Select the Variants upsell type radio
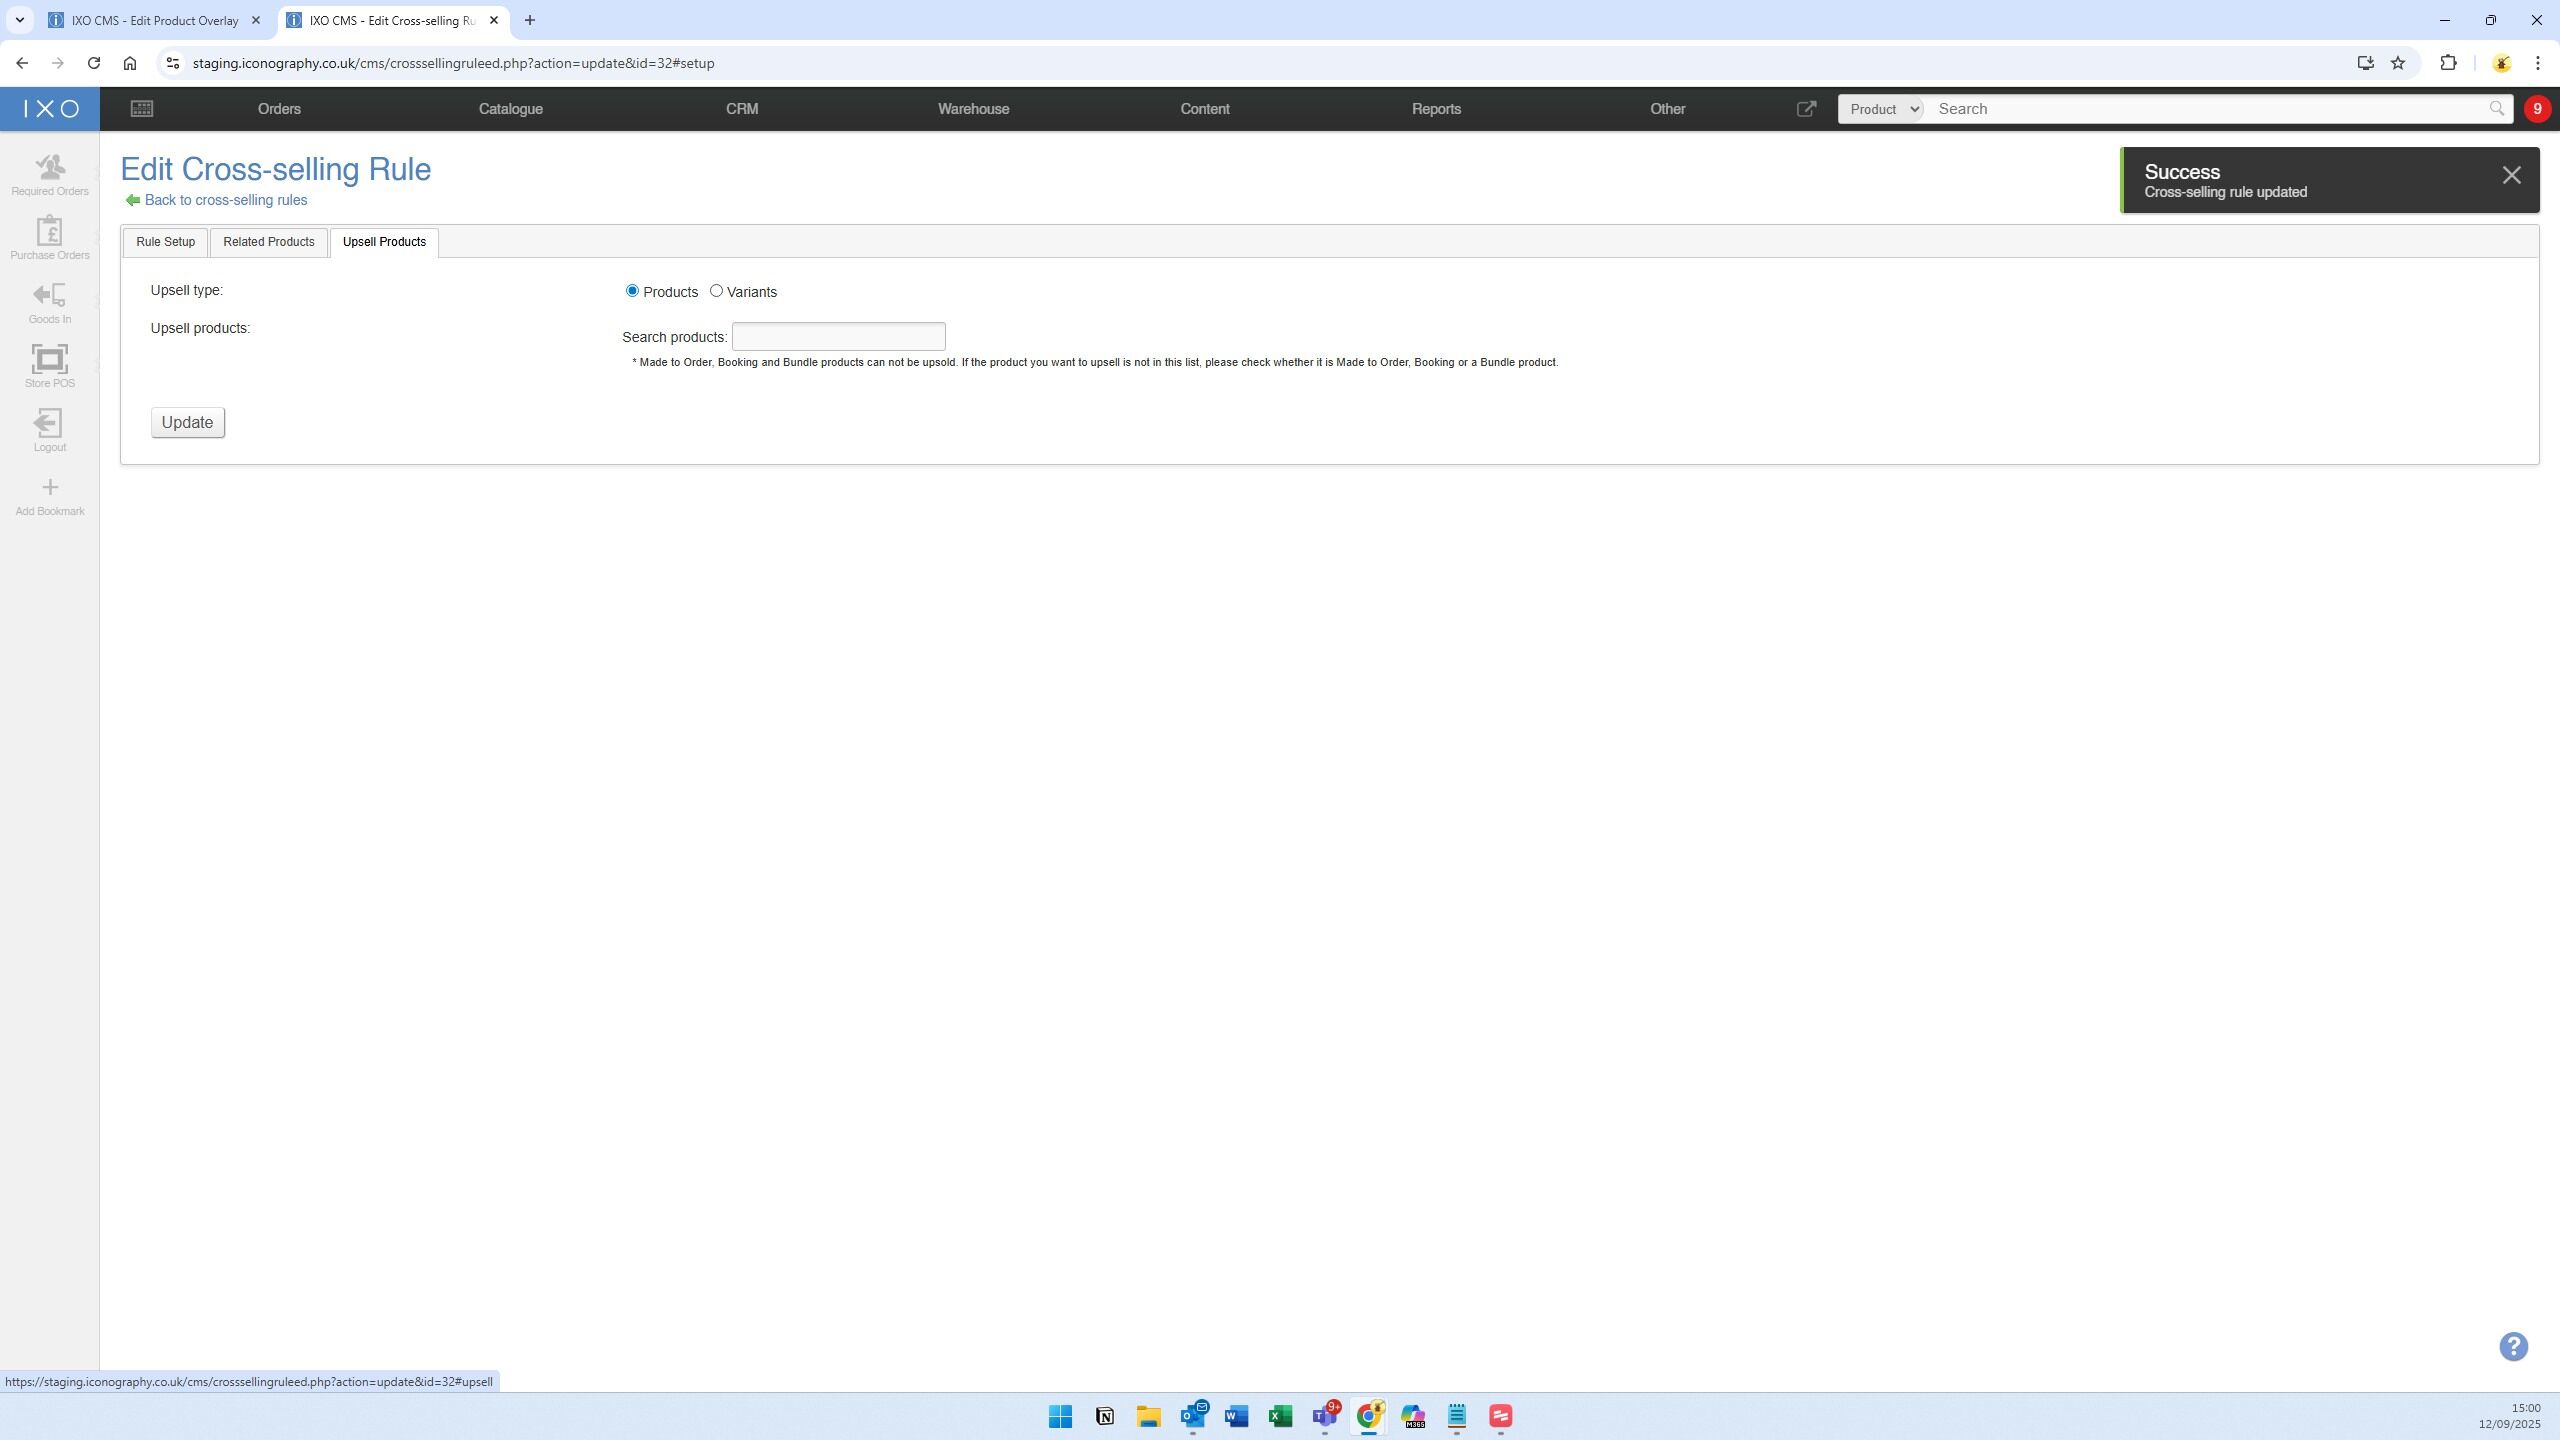The image size is (2560, 1440). [x=716, y=291]
